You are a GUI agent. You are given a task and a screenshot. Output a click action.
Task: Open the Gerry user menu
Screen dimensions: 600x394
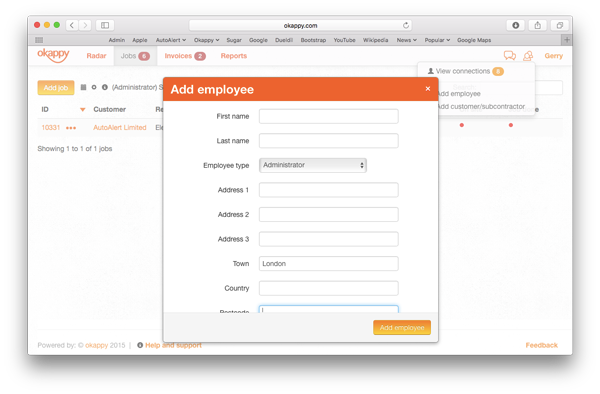[553, 56]
